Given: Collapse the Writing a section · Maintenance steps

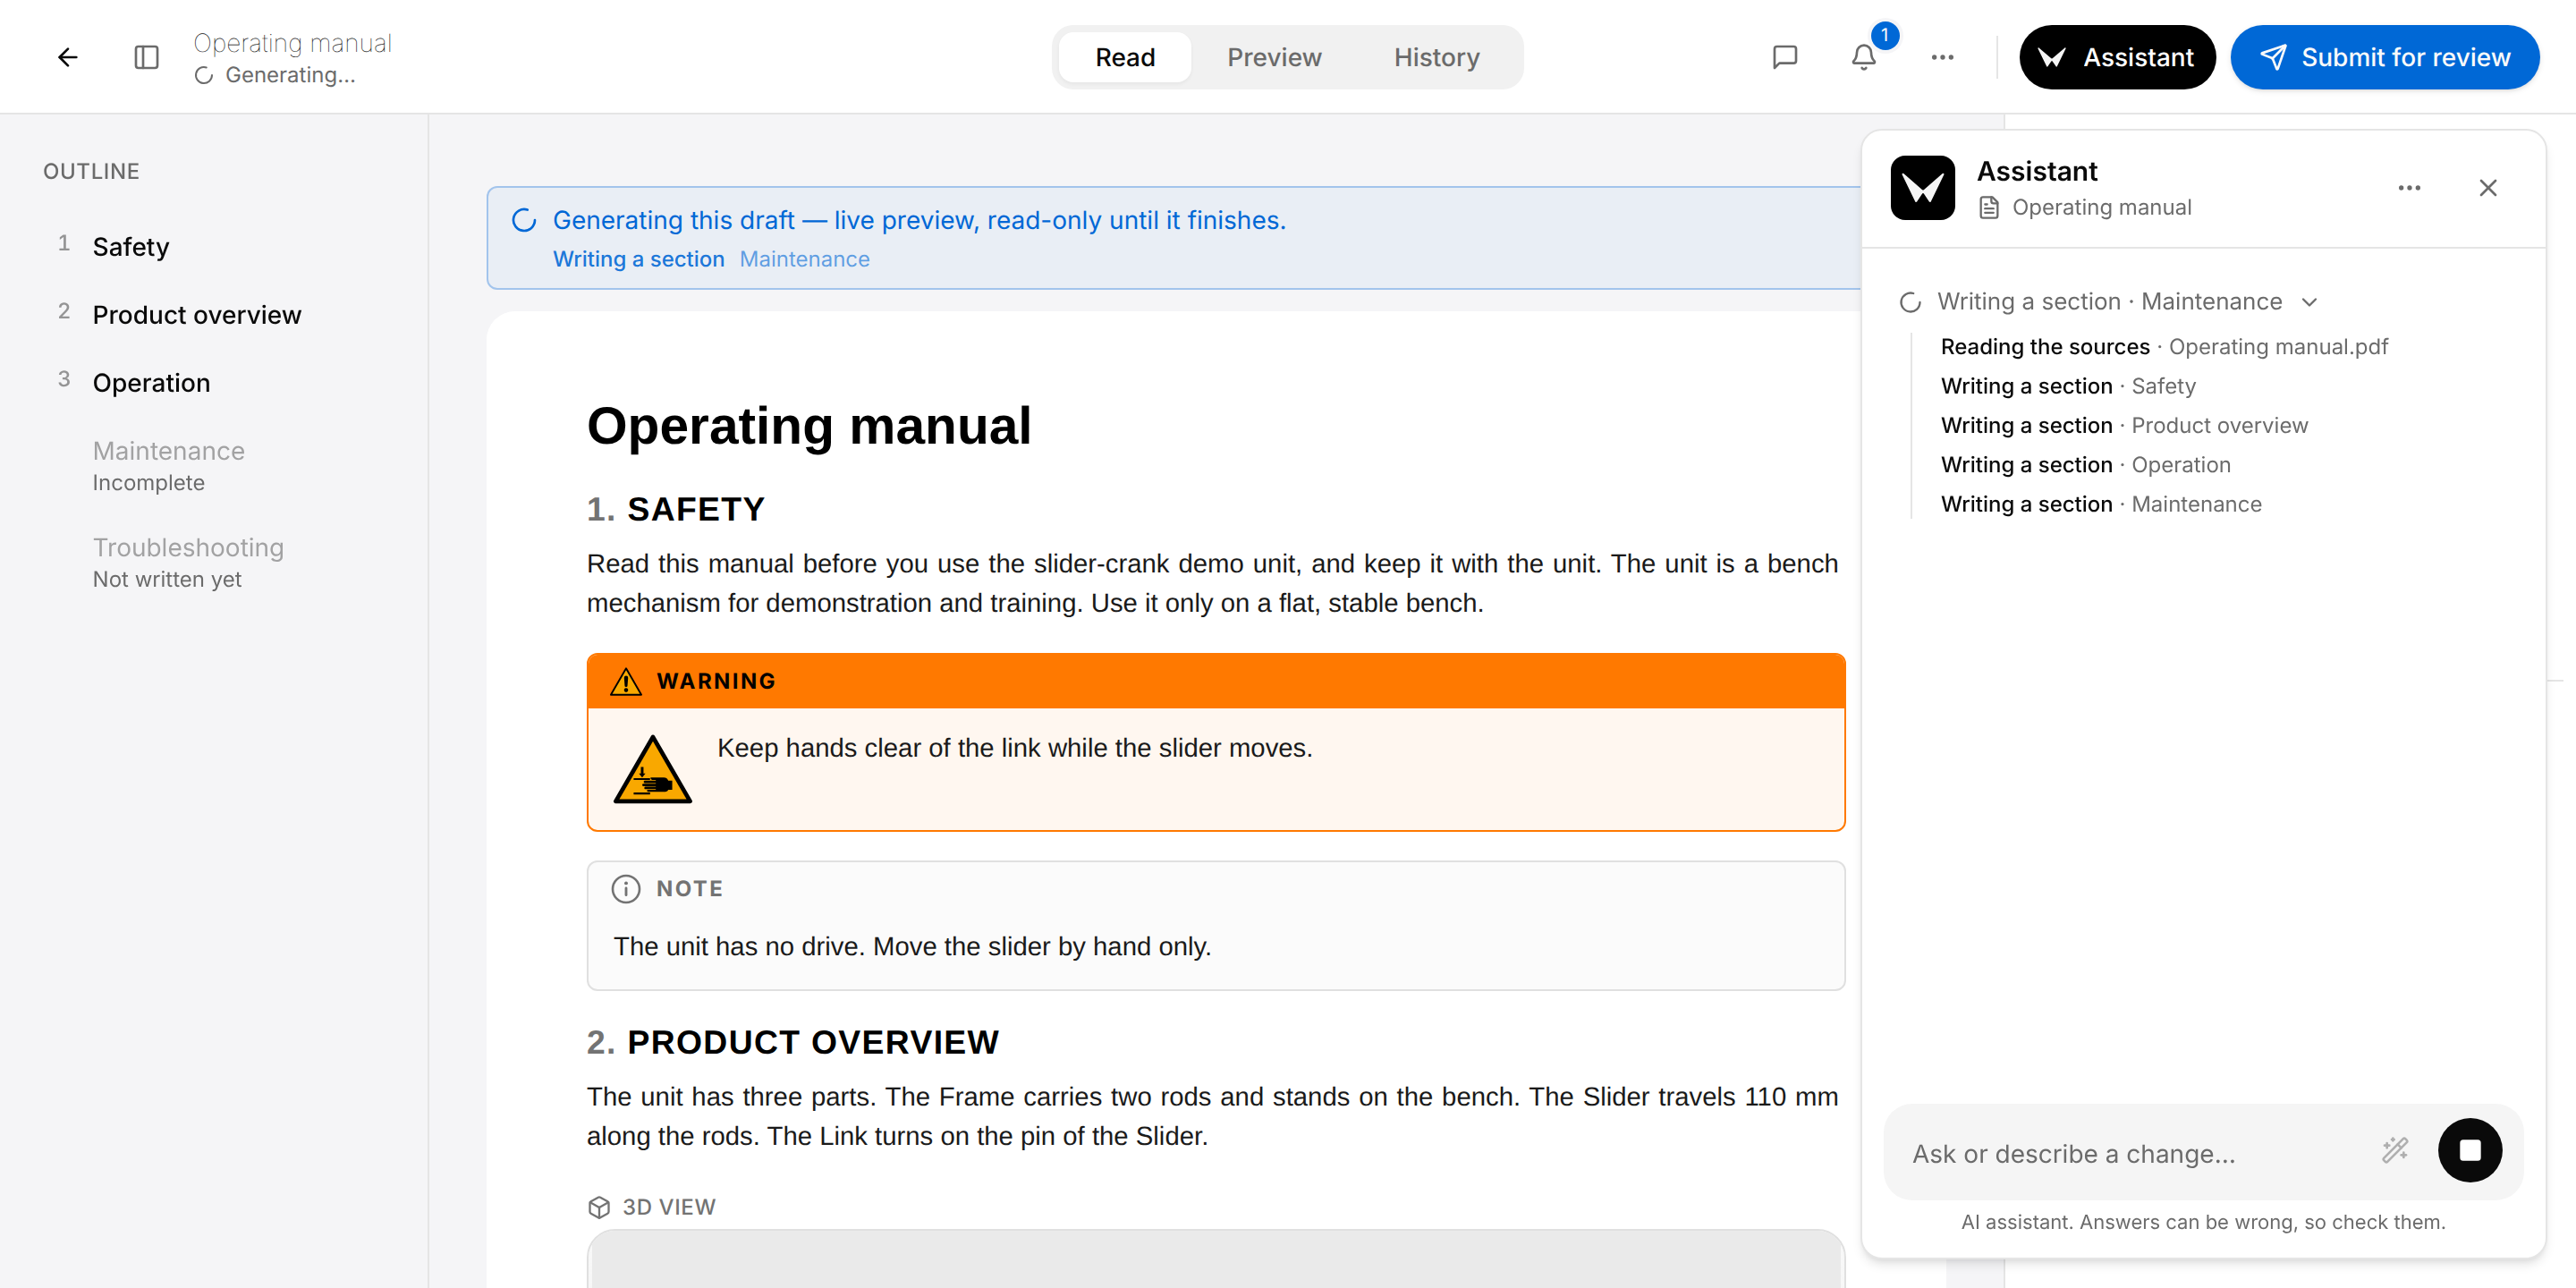Looking at the screenshot, I should point(2309,302).
